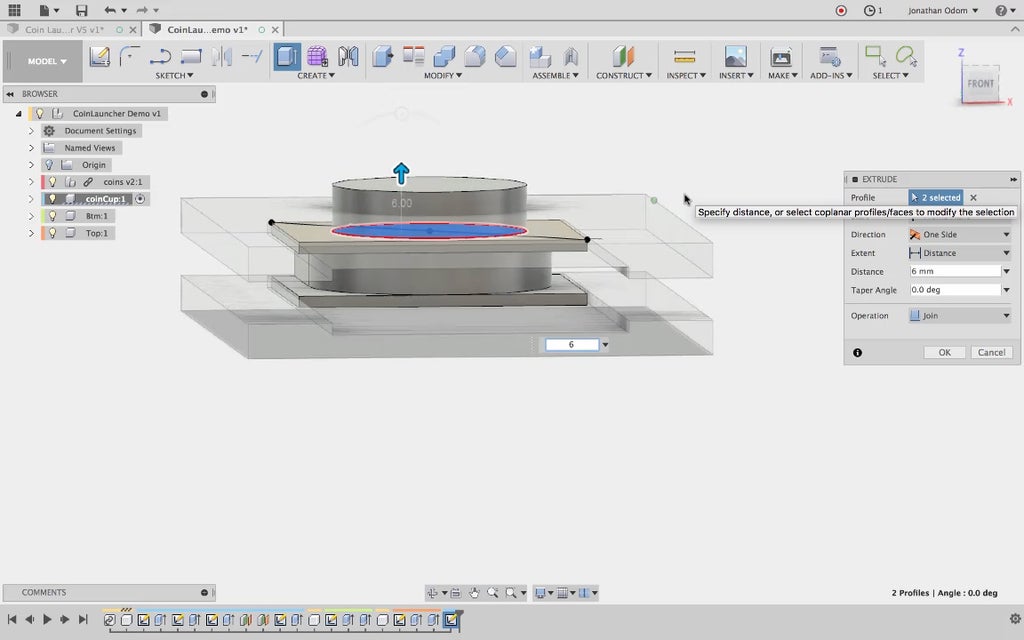Click the Undo arrow
This screenshot has width=1024, height=640.
point(110,10)
